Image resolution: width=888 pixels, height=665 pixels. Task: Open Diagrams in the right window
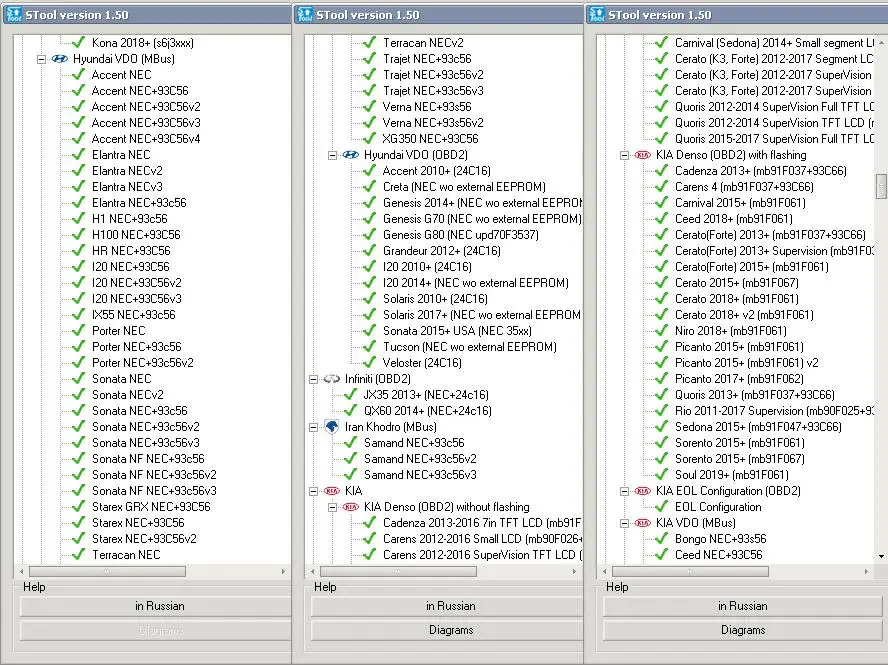(x=742, y=630)
